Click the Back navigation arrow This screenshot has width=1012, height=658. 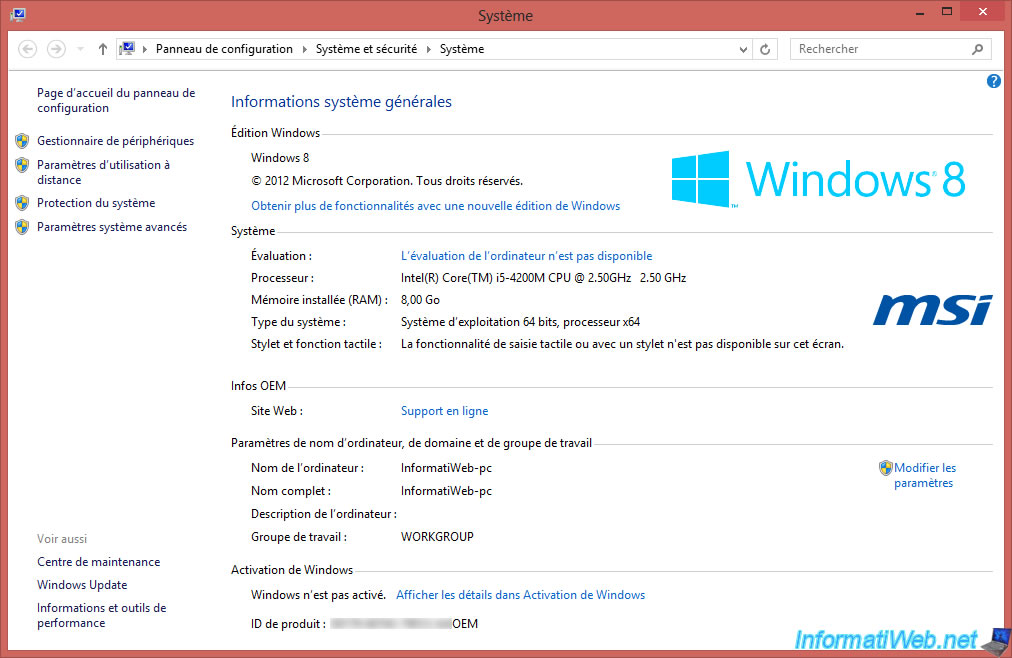[27, 49]
